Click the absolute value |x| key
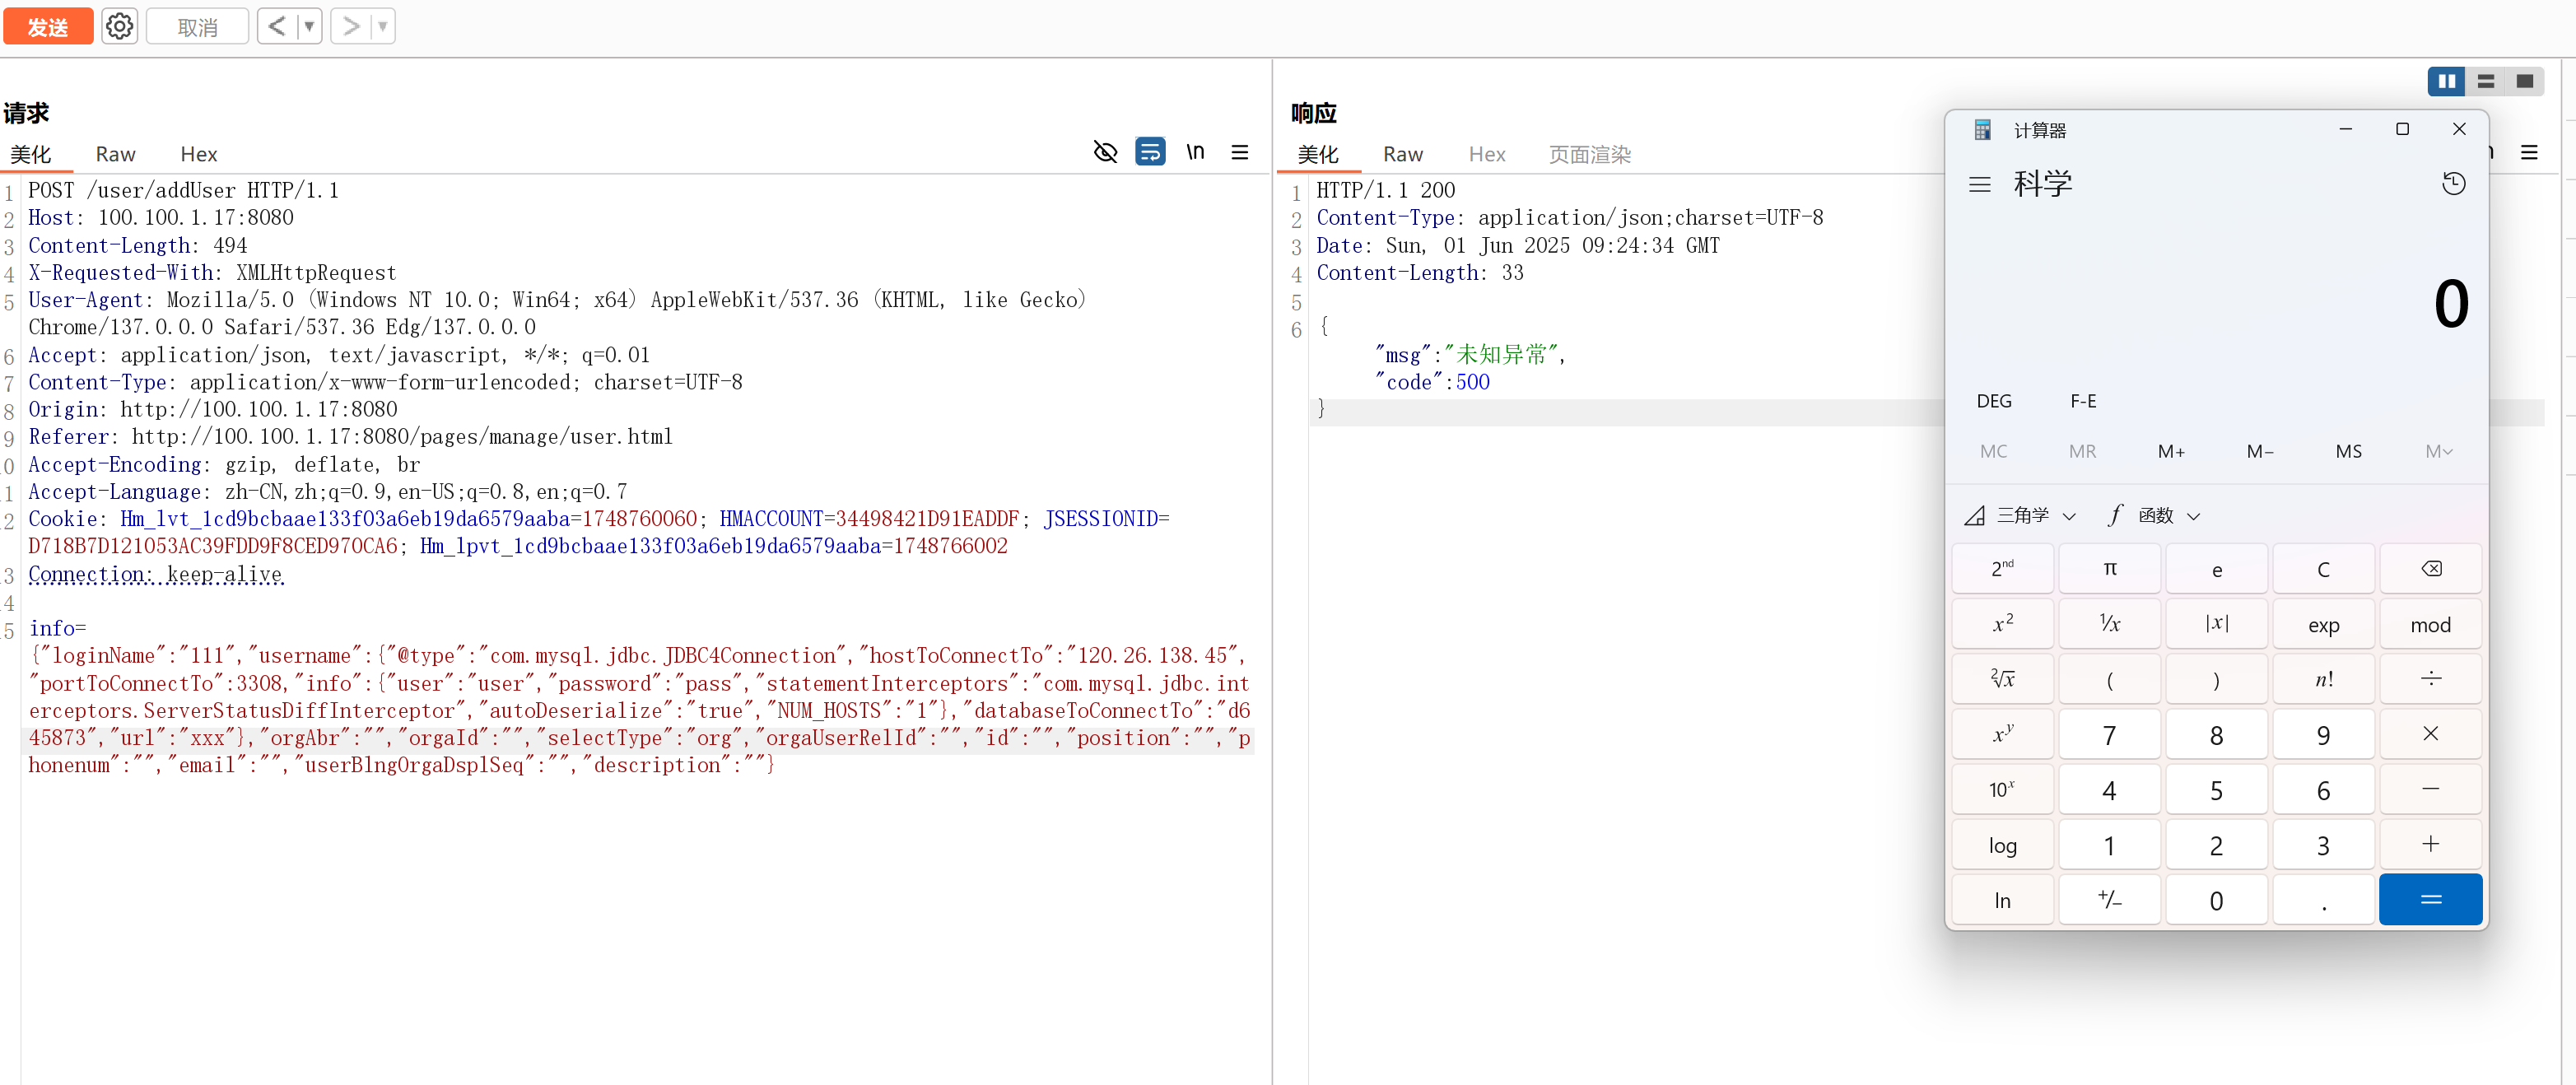 click(x=2216, y=624)
